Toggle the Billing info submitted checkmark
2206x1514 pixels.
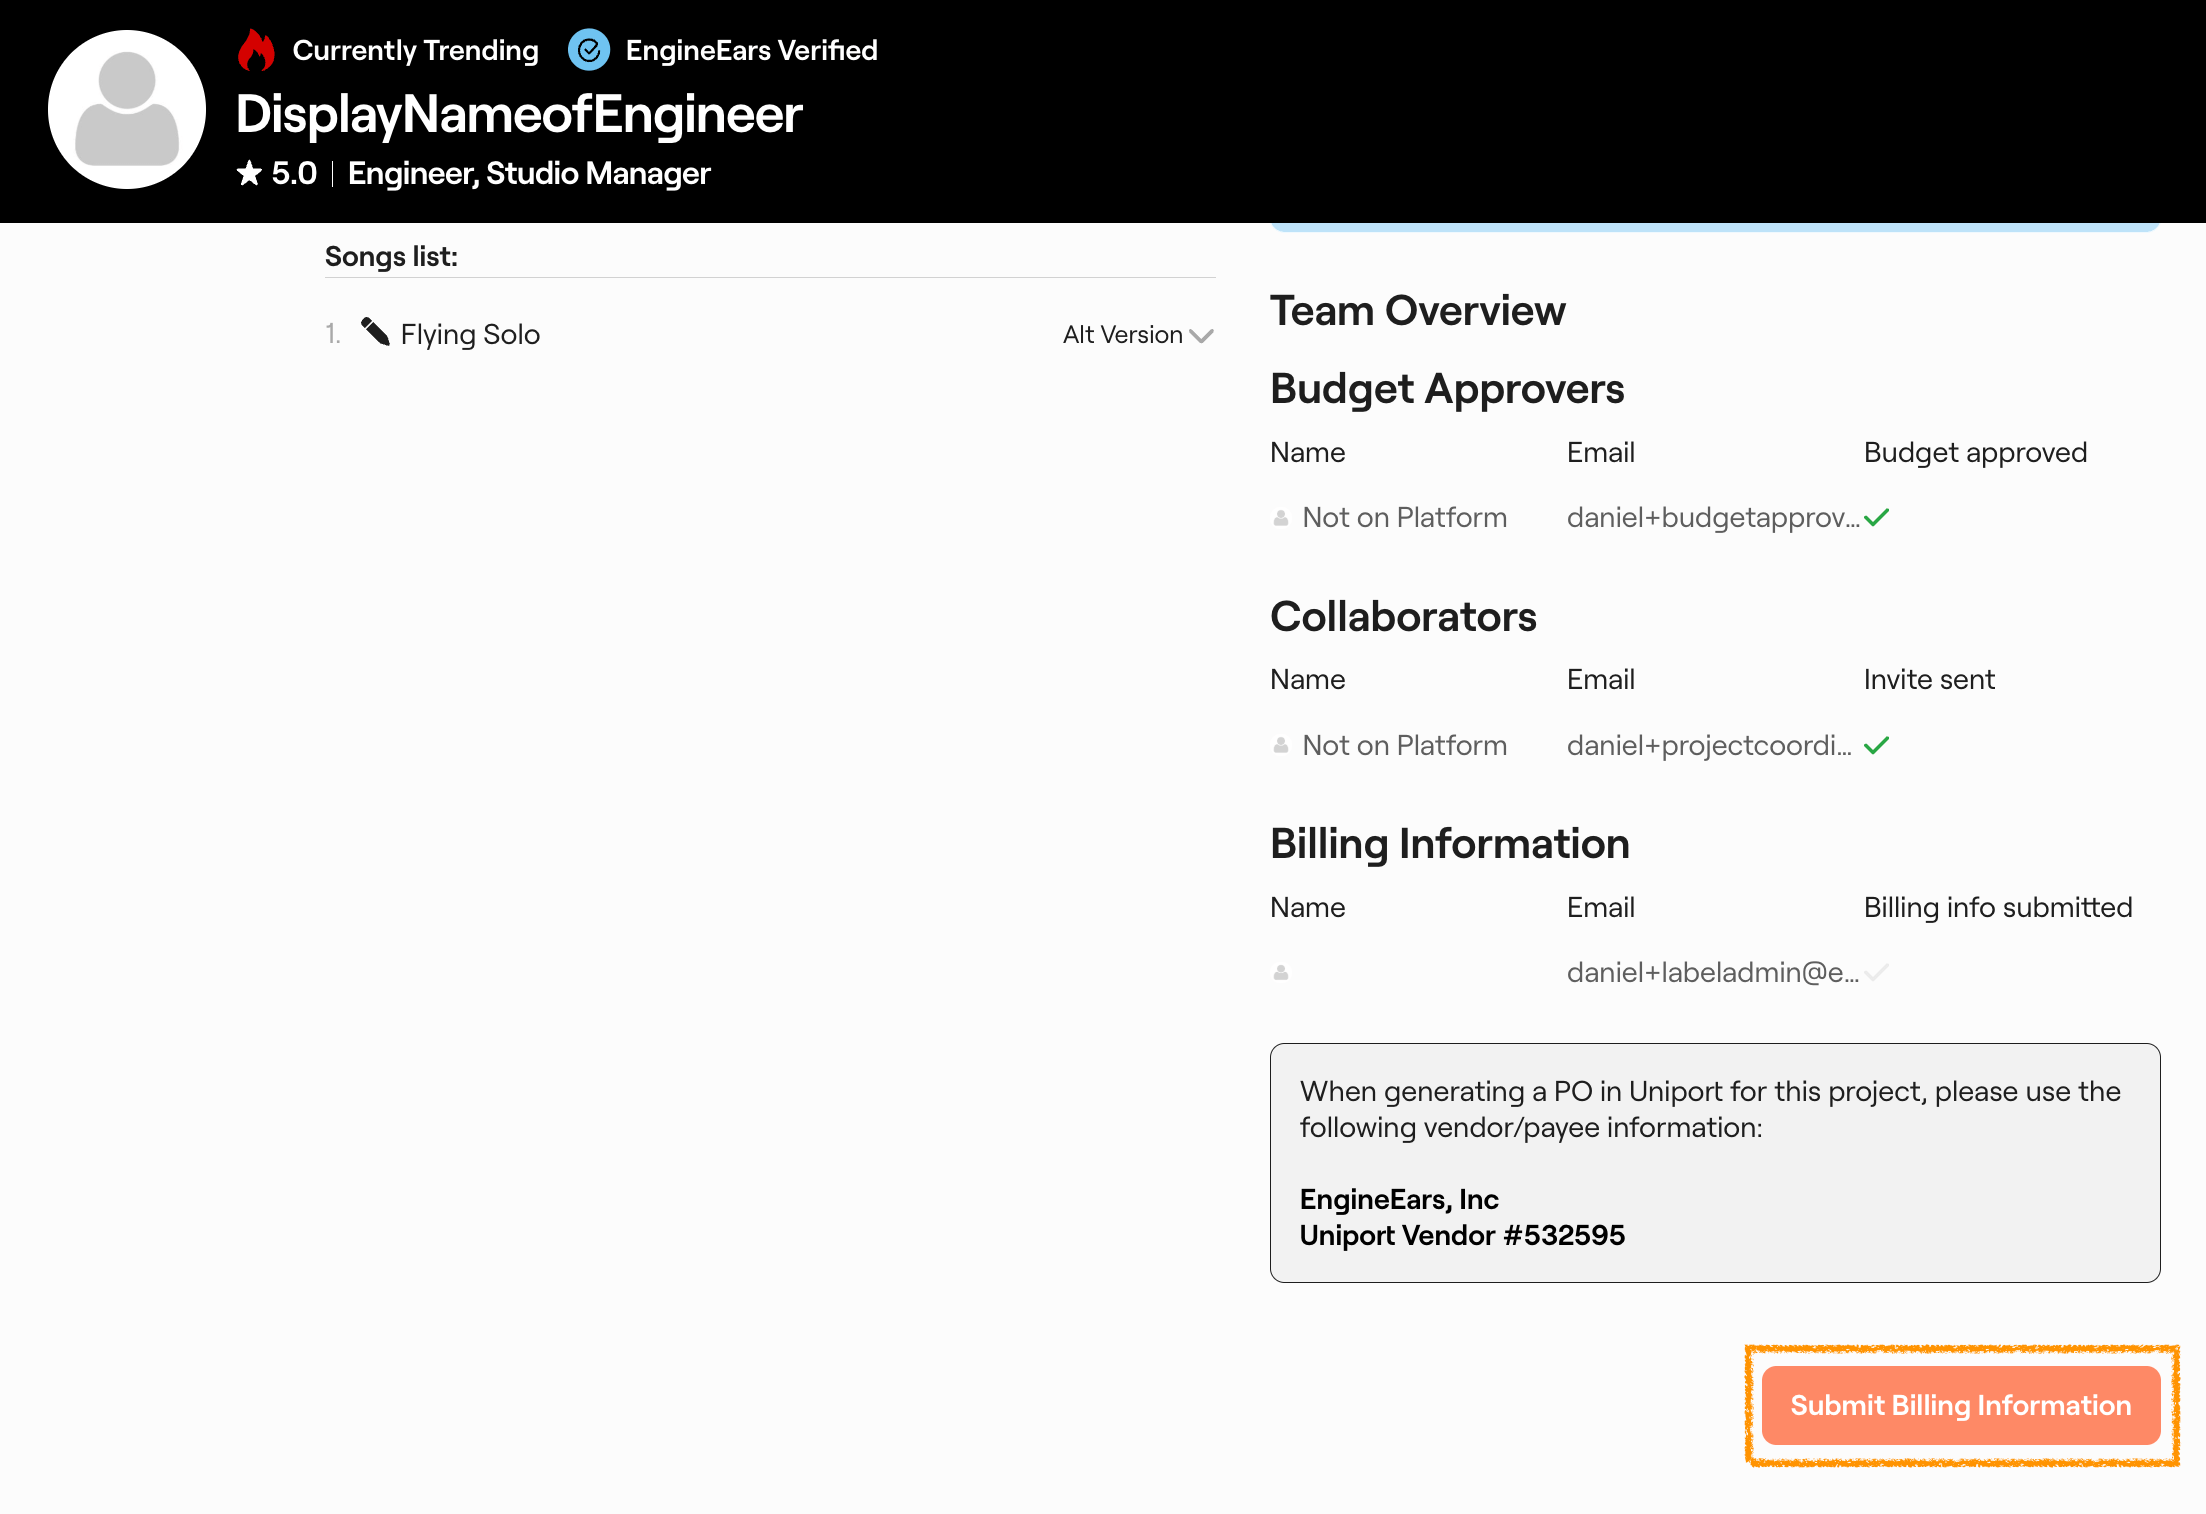point(1879,971)
